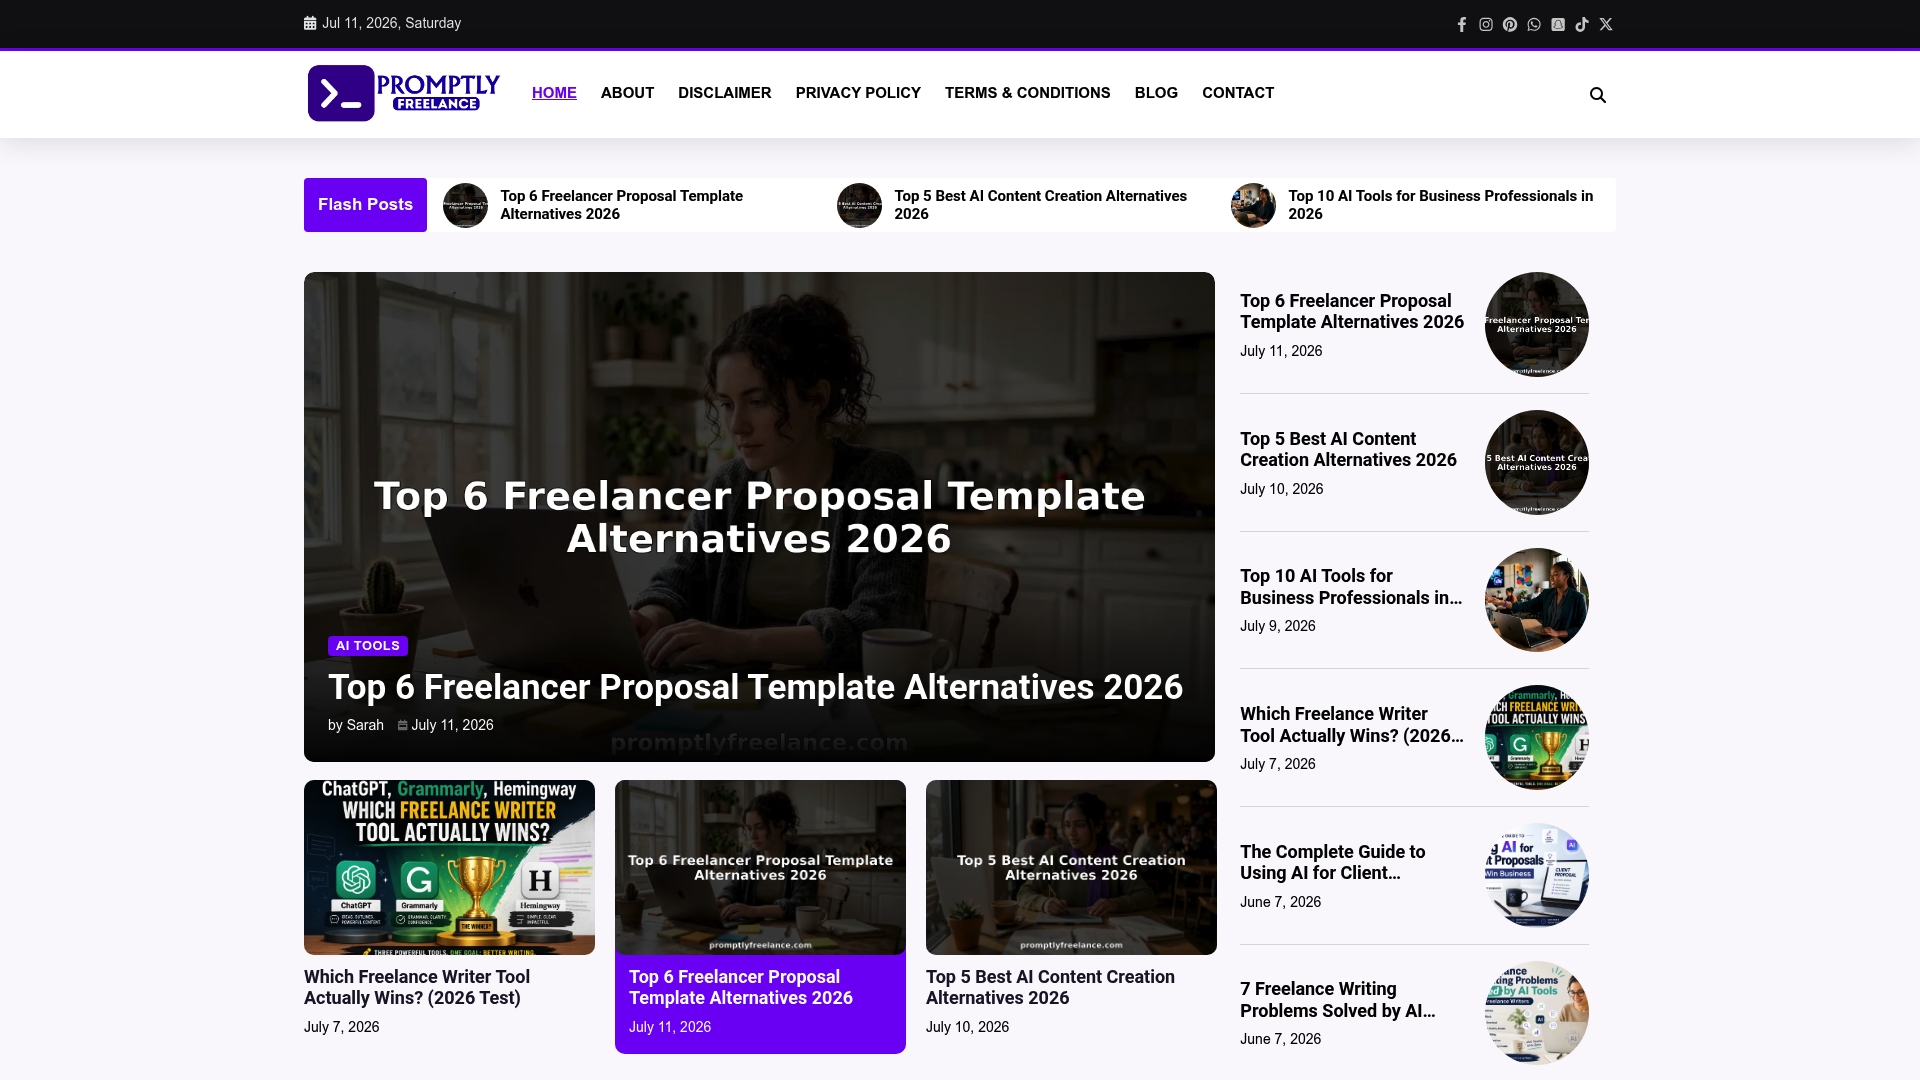The height and width of the screenshot is (1080, 1920).
Task: Open the Snapchat social icon
Action: (x=1558, y=24)
